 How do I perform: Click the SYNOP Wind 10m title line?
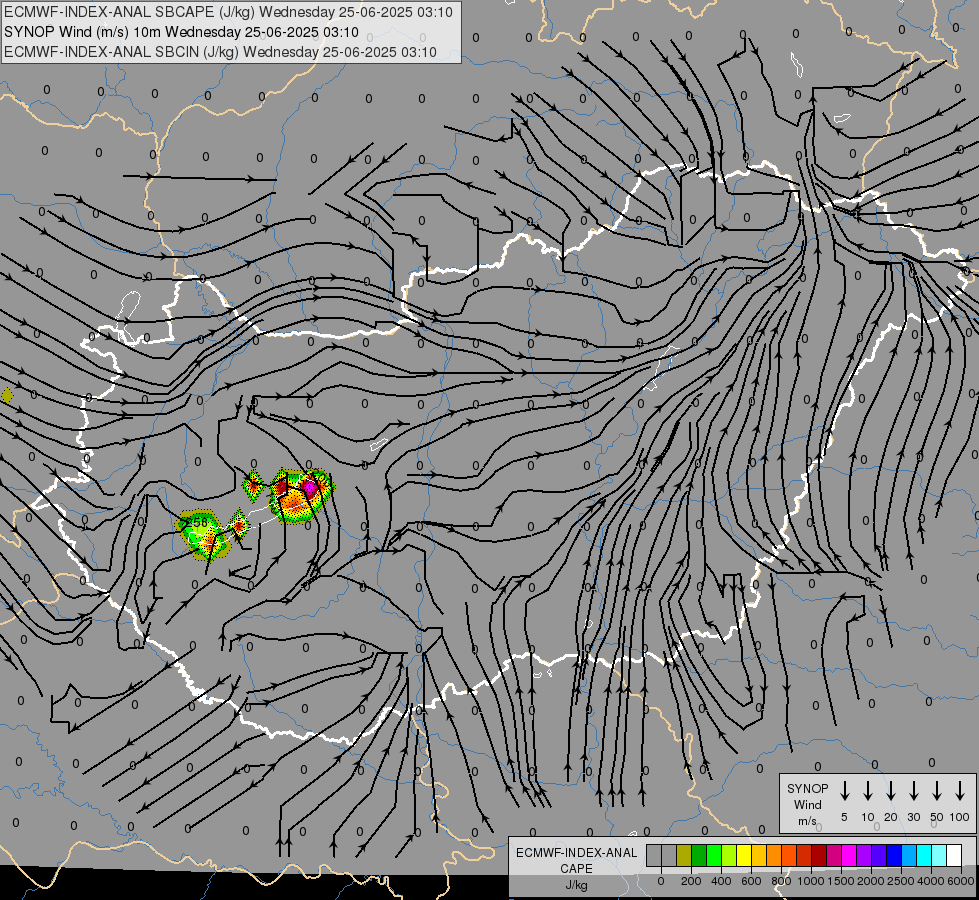point(181,32)
